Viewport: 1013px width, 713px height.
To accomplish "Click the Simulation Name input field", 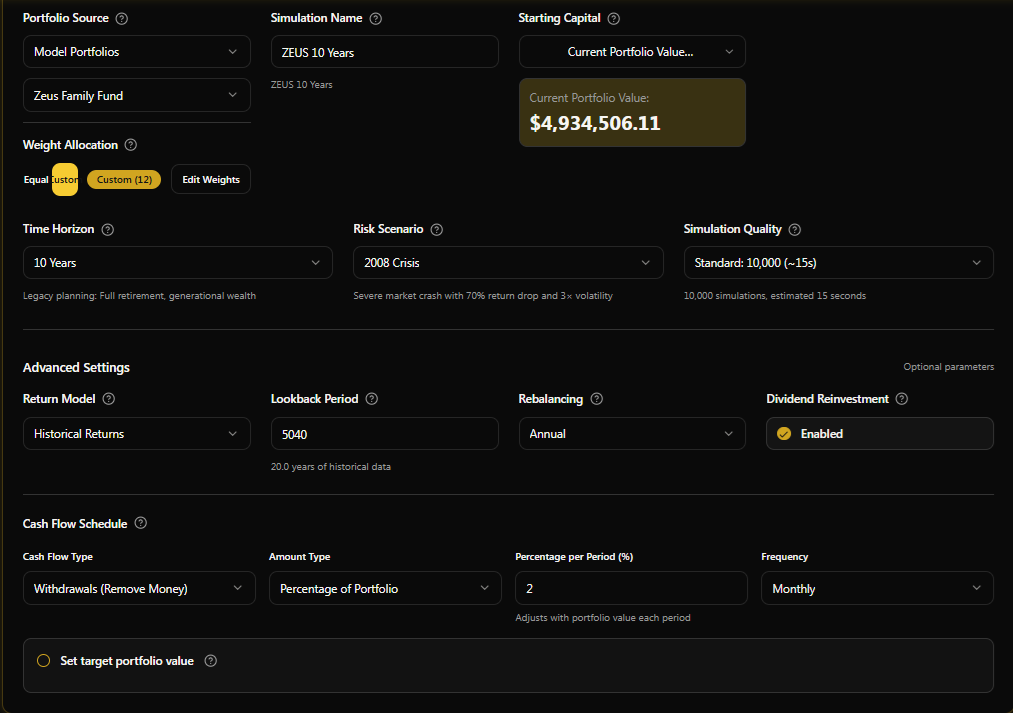I will point(384,52).
